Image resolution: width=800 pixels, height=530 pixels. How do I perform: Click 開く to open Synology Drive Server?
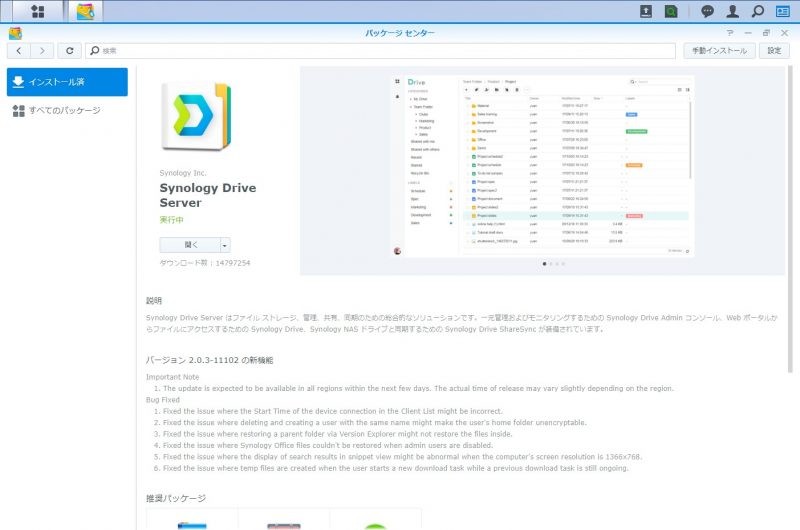tap(189, 244)
